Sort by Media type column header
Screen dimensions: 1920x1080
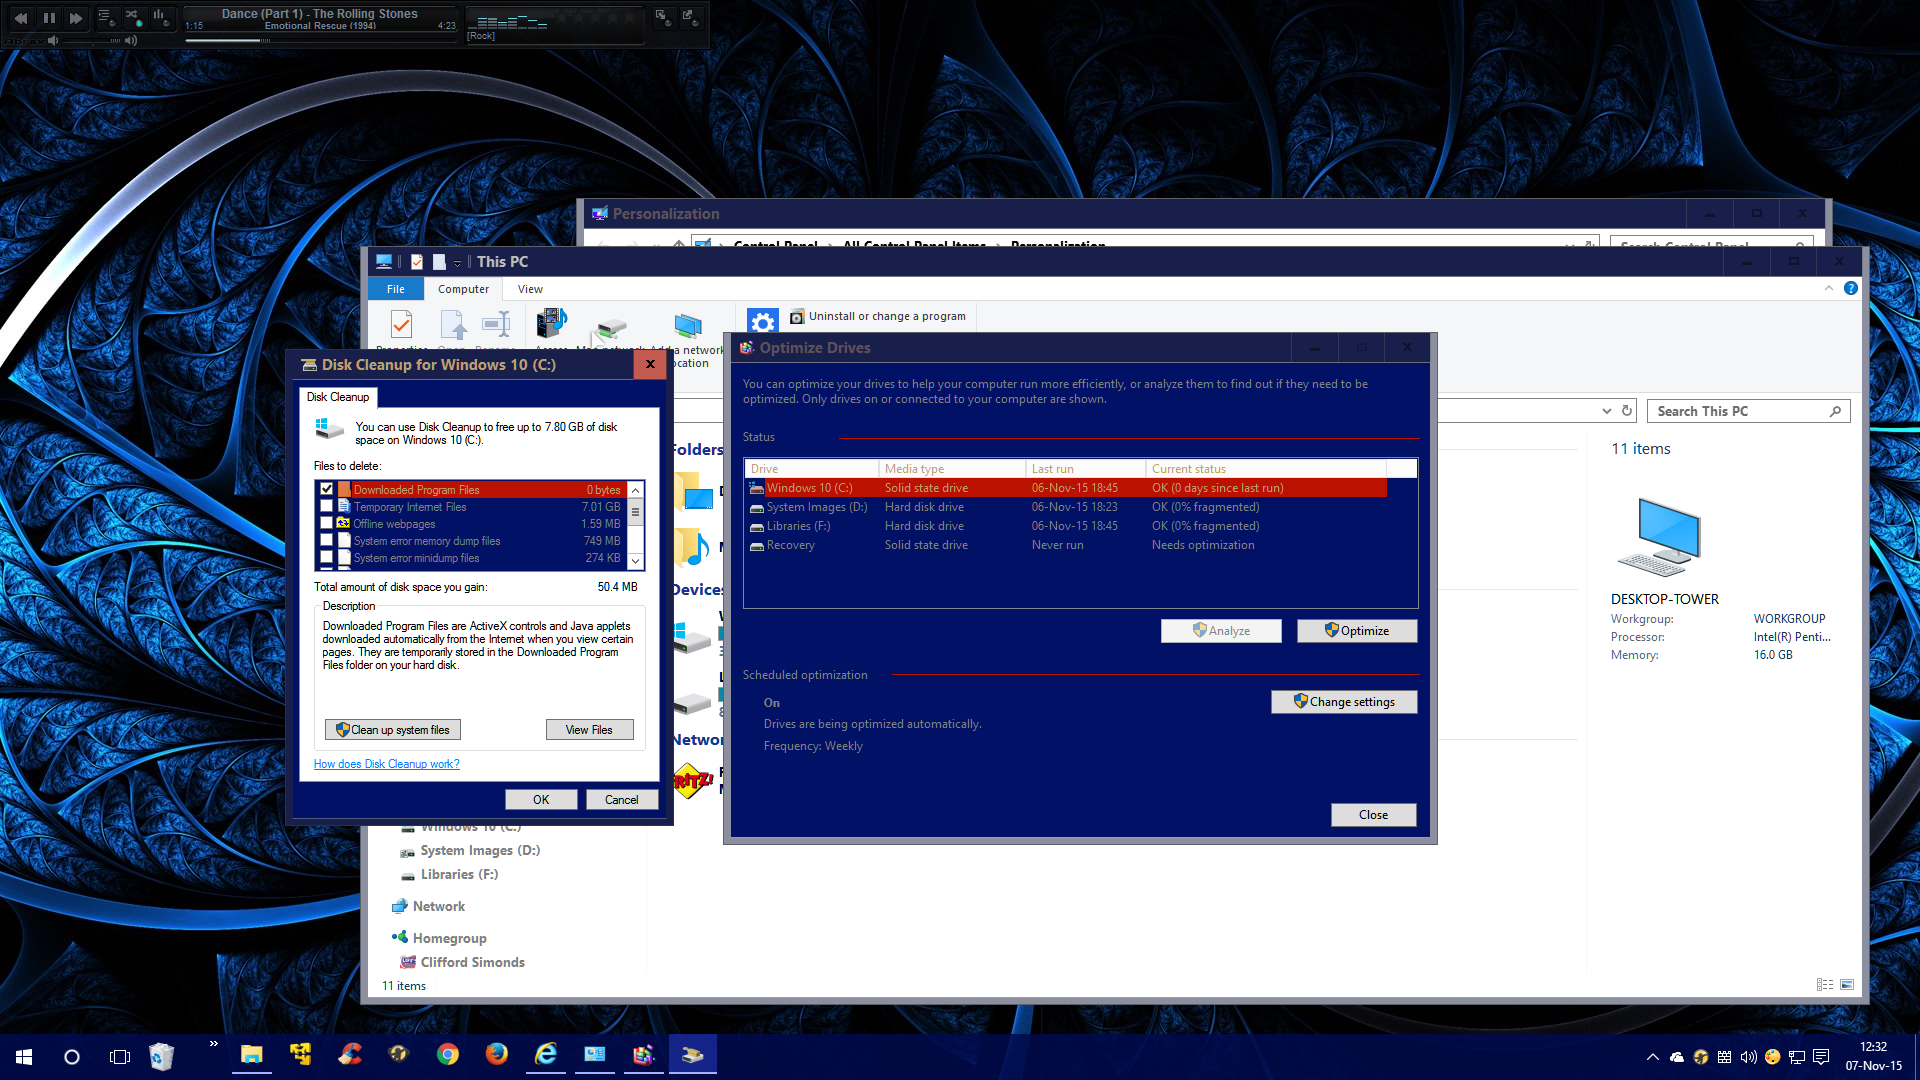tap(952, 469)
